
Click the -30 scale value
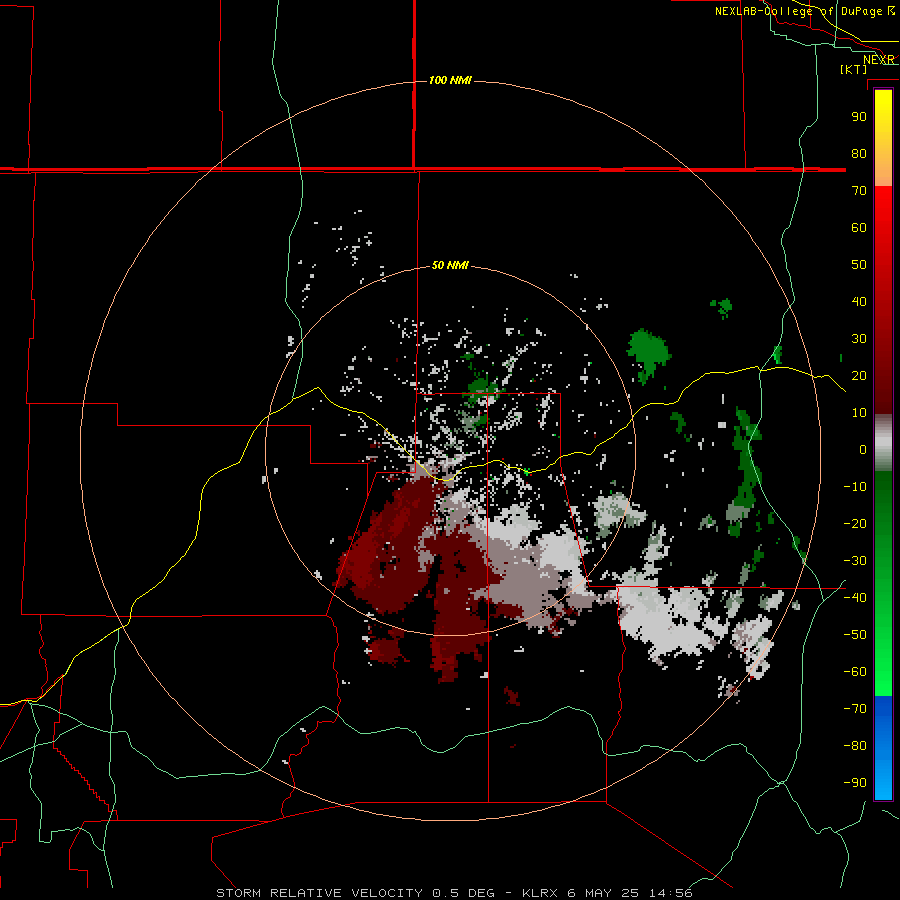coord(855,561)
